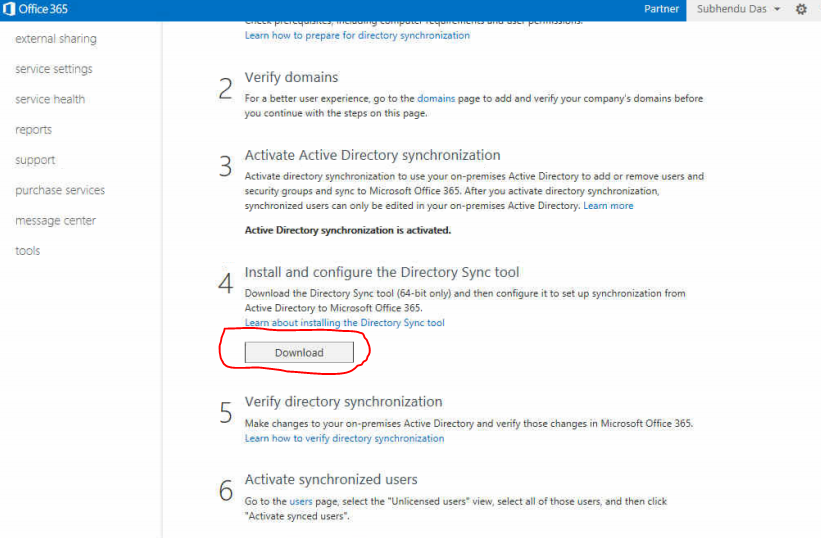Click 'Install and configure the Directory Sync tool' heading
The width and height of the screenshot is (821, 538).
(x=382, y=272)
